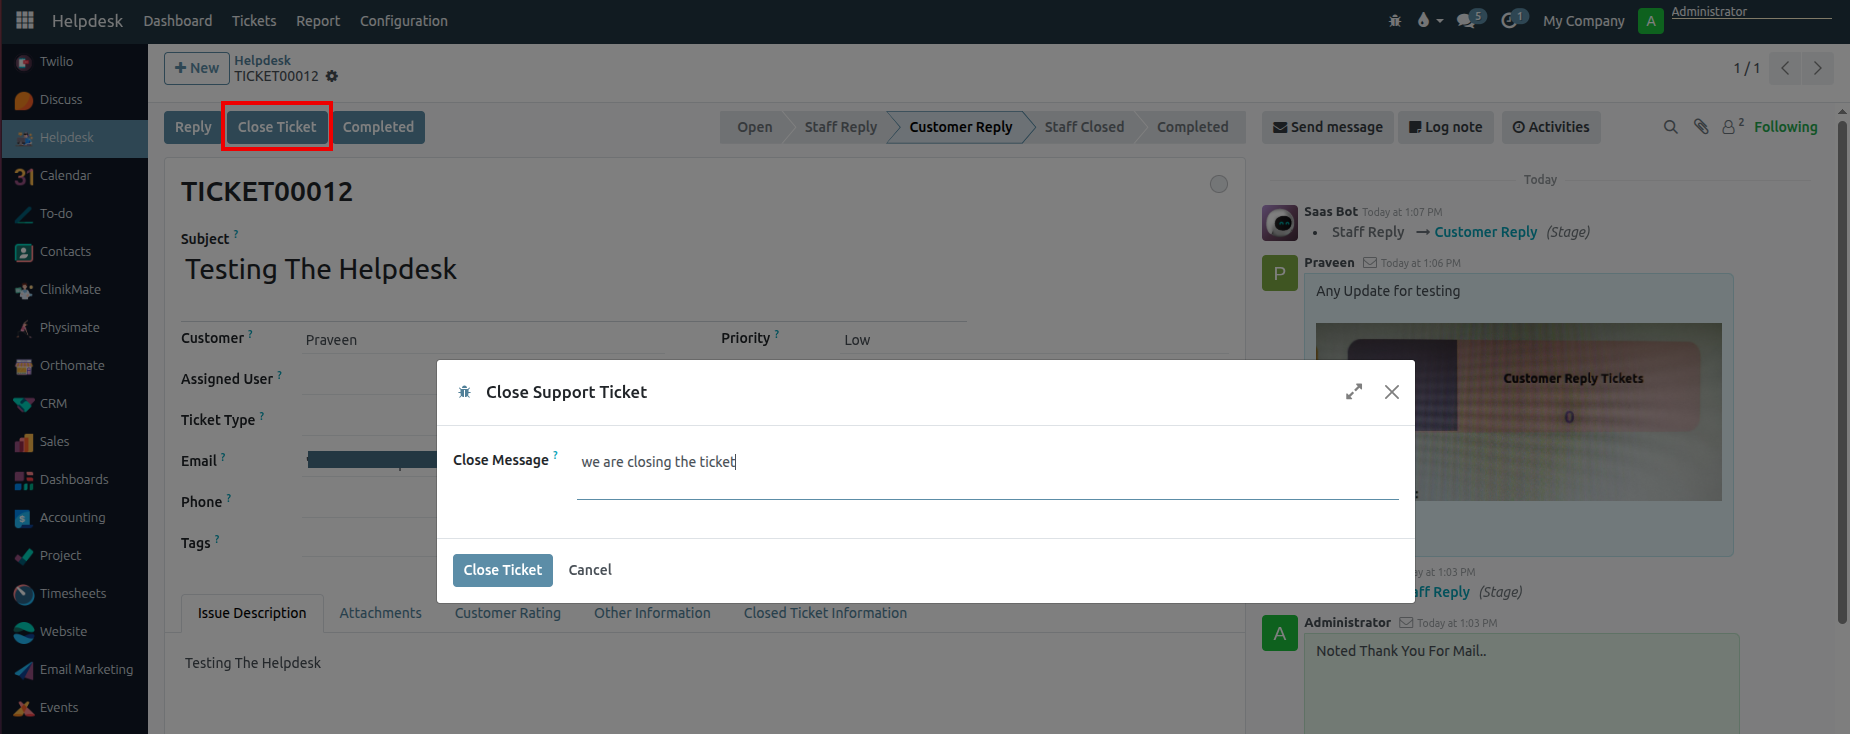Click the debug bug icon in navbar
The width and height of the screenshot is (1850, 734).
pos(1395,20)
